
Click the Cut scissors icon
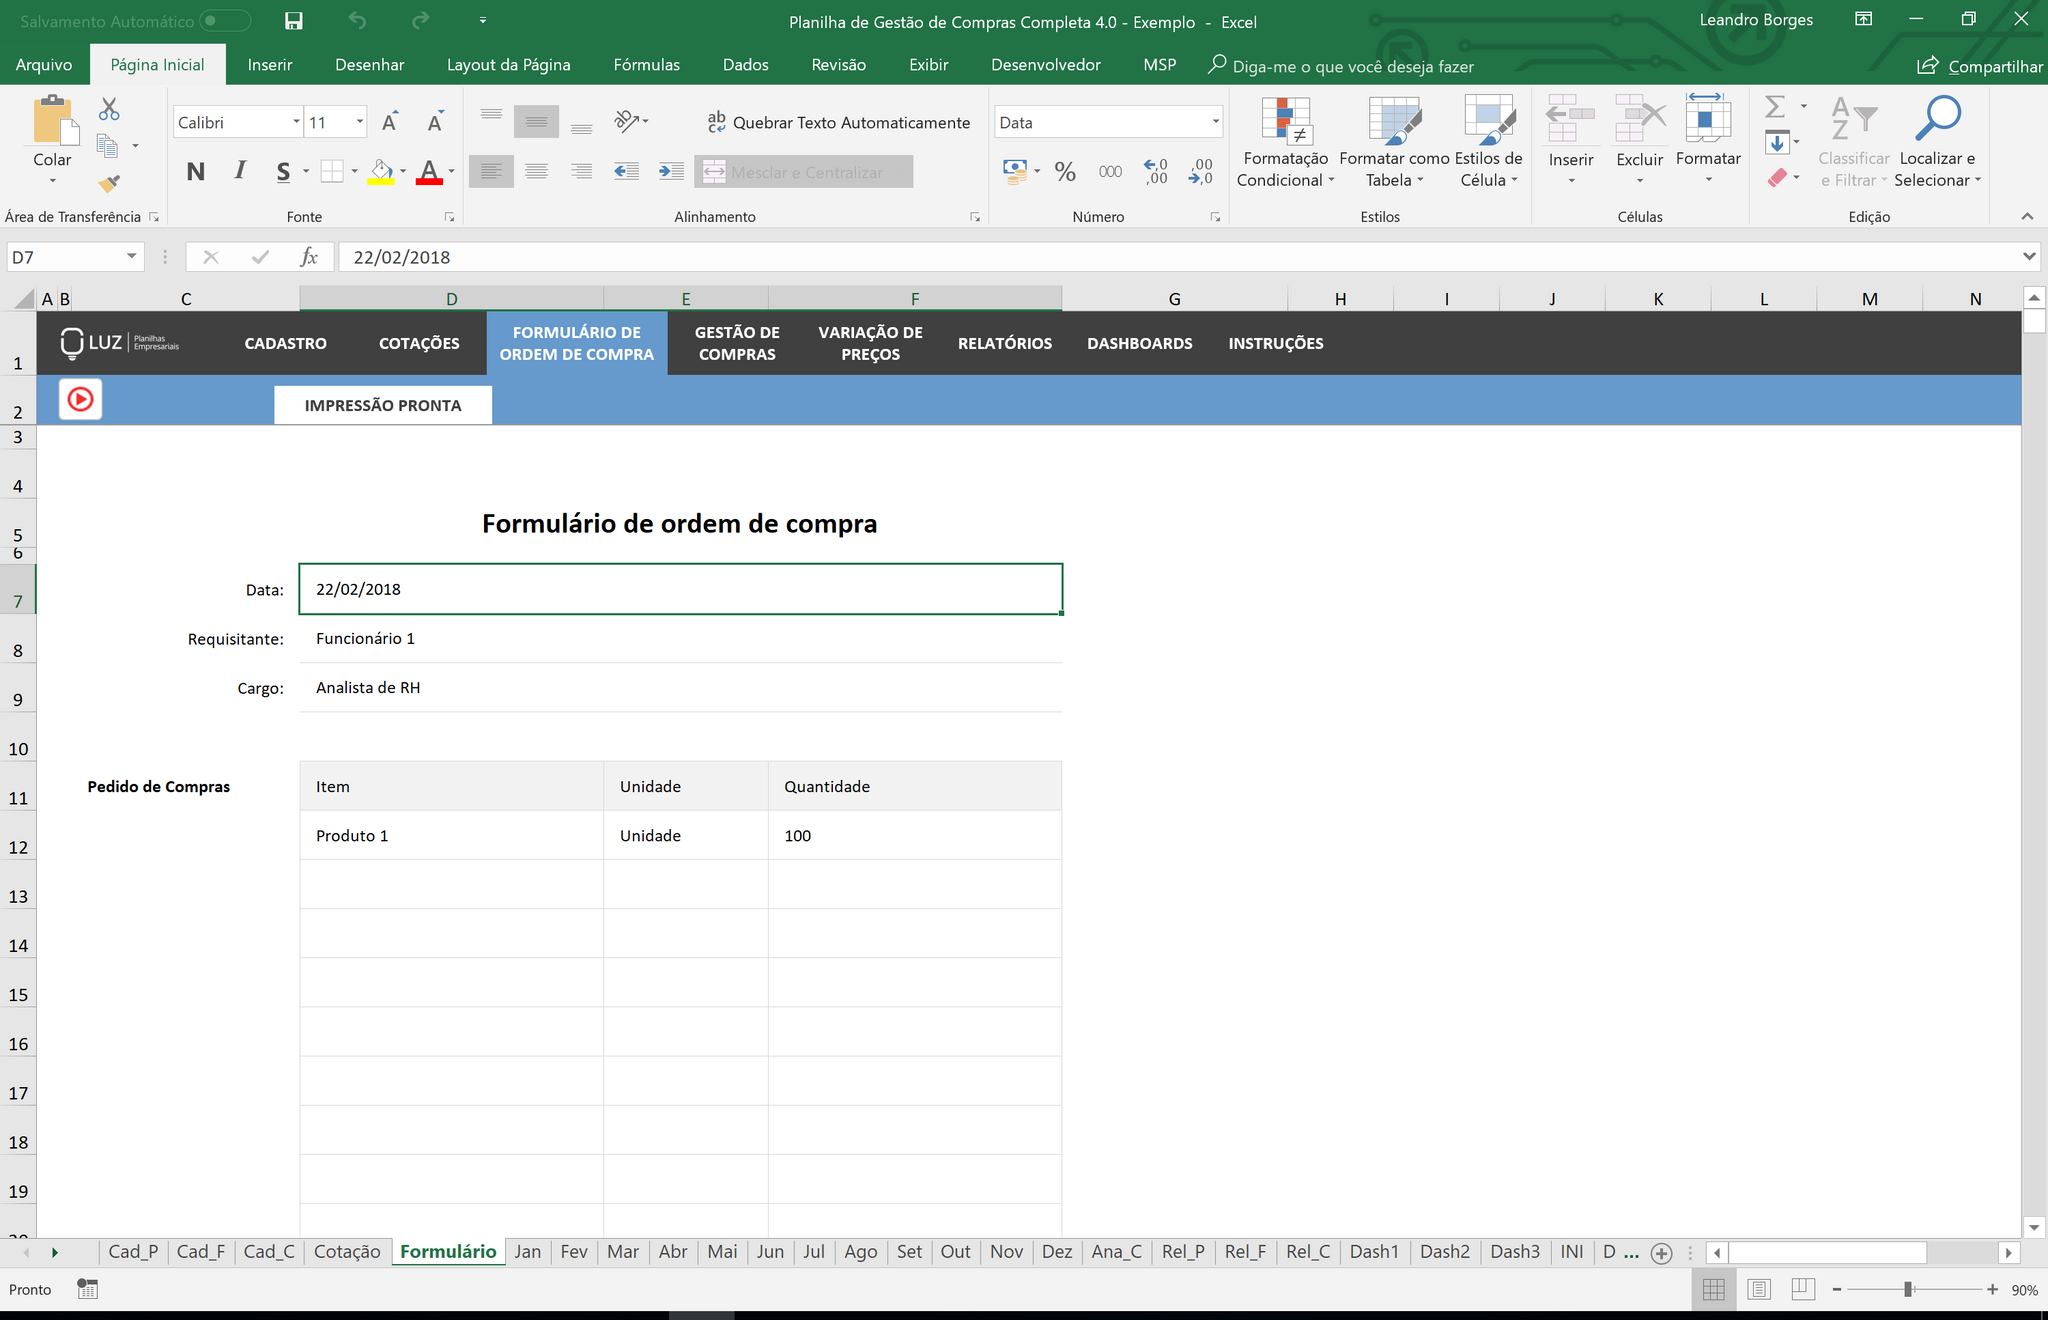click(x=109, y=109)
